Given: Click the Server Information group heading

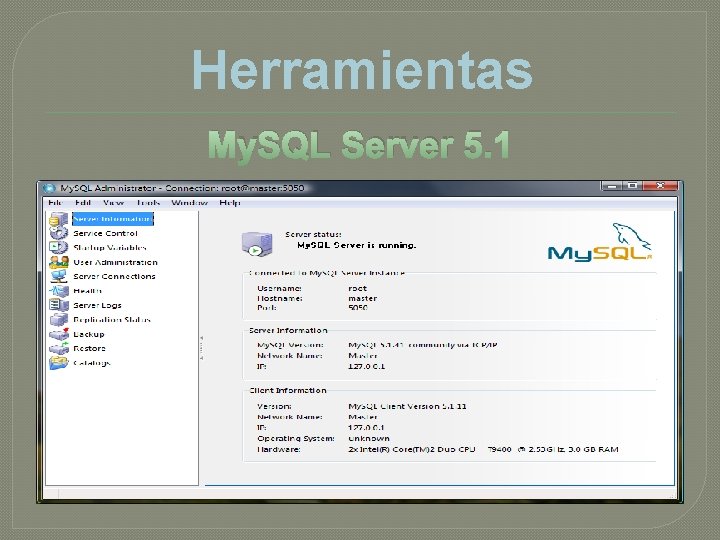Looking at the screenshot, I should point(288,330).
